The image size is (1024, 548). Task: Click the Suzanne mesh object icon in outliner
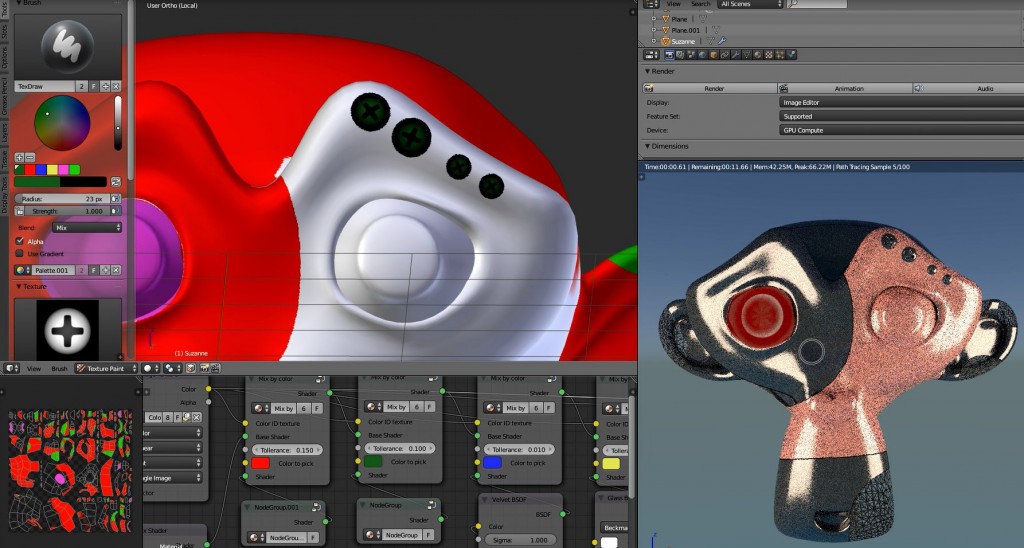[x=665, y=41]
